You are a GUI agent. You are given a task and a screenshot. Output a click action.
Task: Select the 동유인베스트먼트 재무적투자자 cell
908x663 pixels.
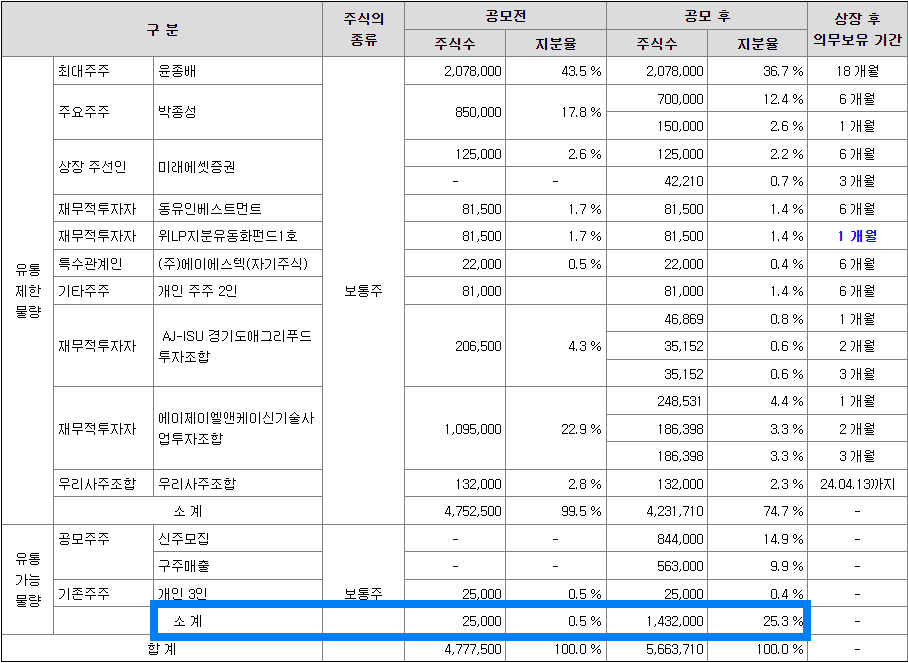point(210,210)
